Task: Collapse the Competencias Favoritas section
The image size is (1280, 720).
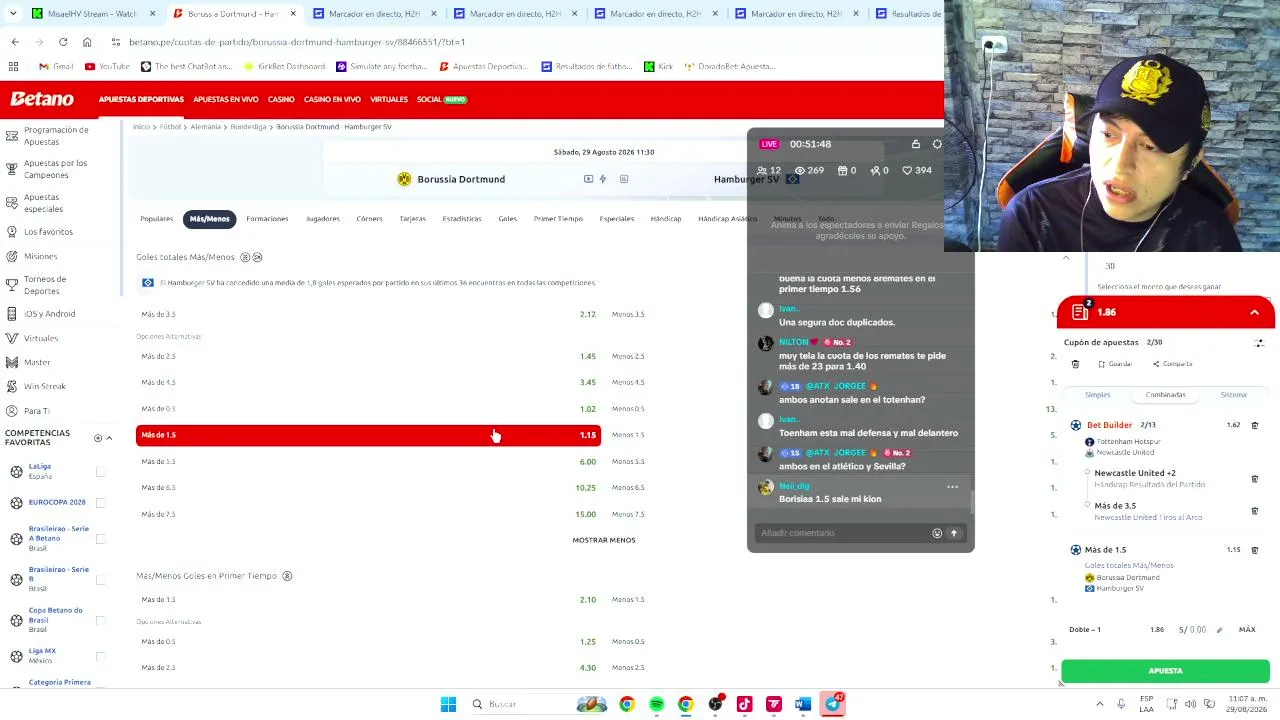Action: pos(109,438)
